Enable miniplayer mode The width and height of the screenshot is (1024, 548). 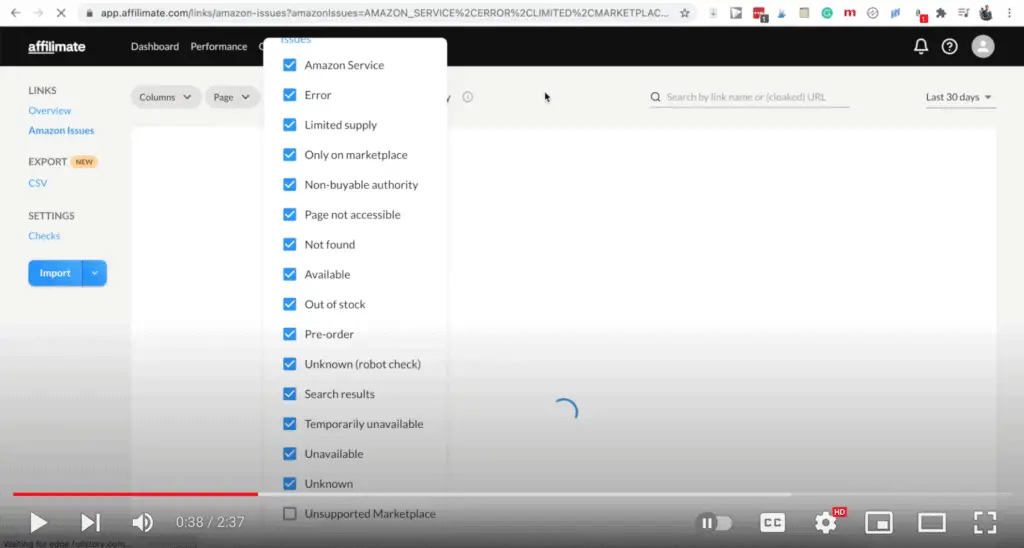[x=879, y=522]
